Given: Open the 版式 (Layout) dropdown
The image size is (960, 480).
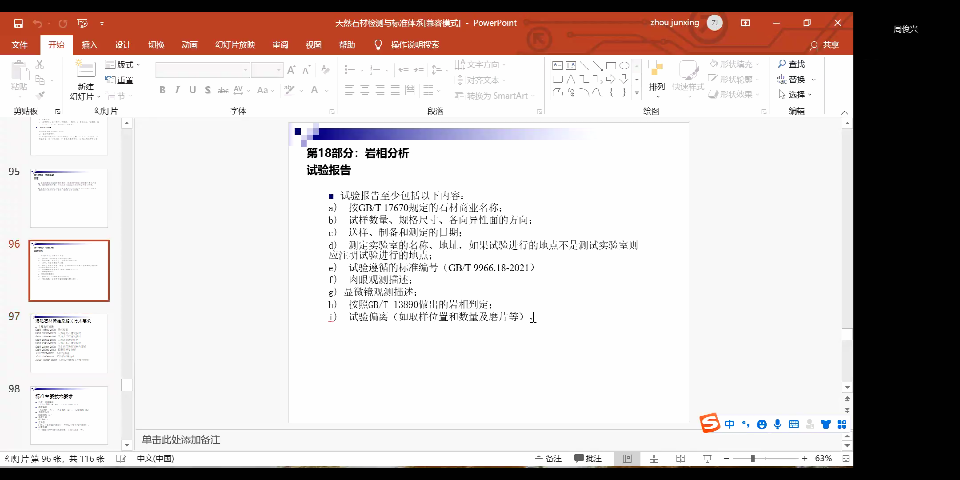Looking at the screenshot, I should (x=122, y=64).
